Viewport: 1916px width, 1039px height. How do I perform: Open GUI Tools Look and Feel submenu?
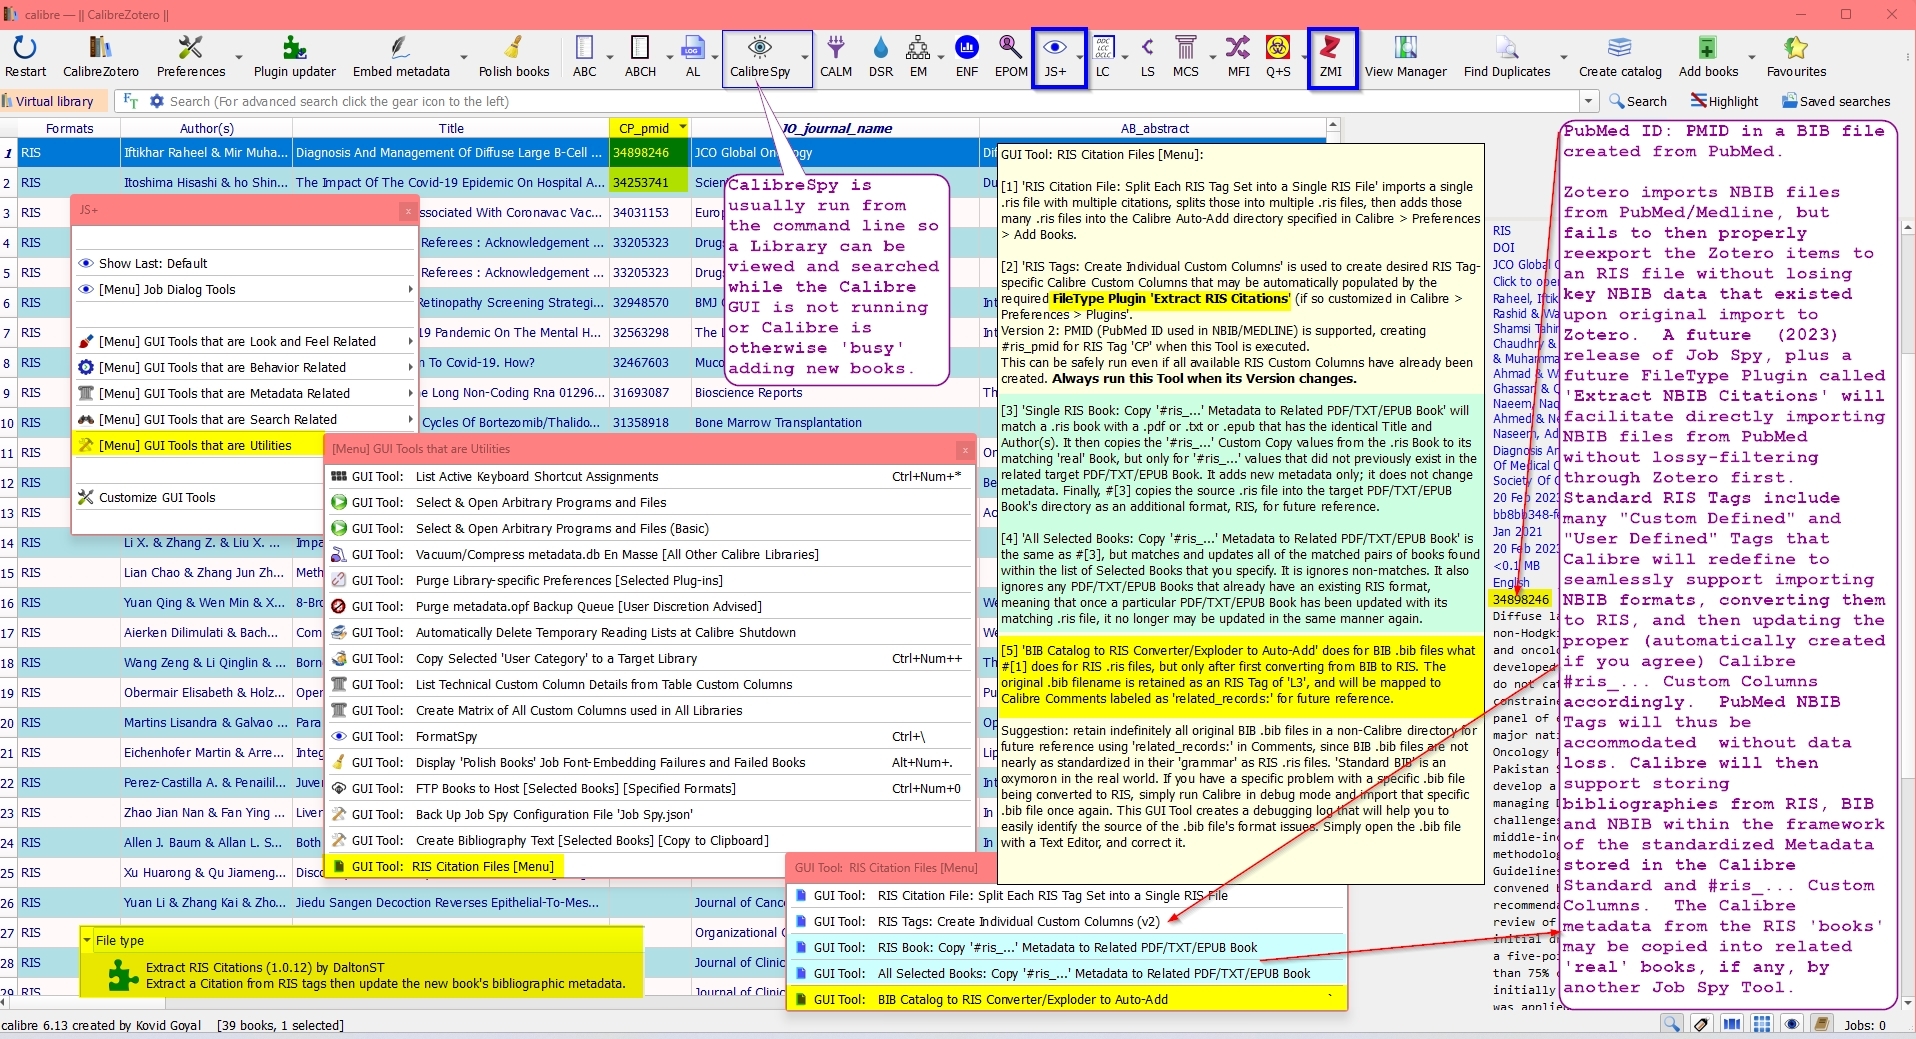coord(246,342)
